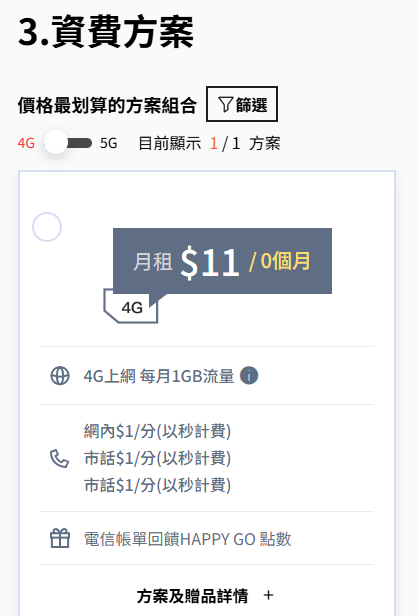
Task: Click the 價格最划算的方案組合 label
Action: pyautogui.click(x=107, y=105)
